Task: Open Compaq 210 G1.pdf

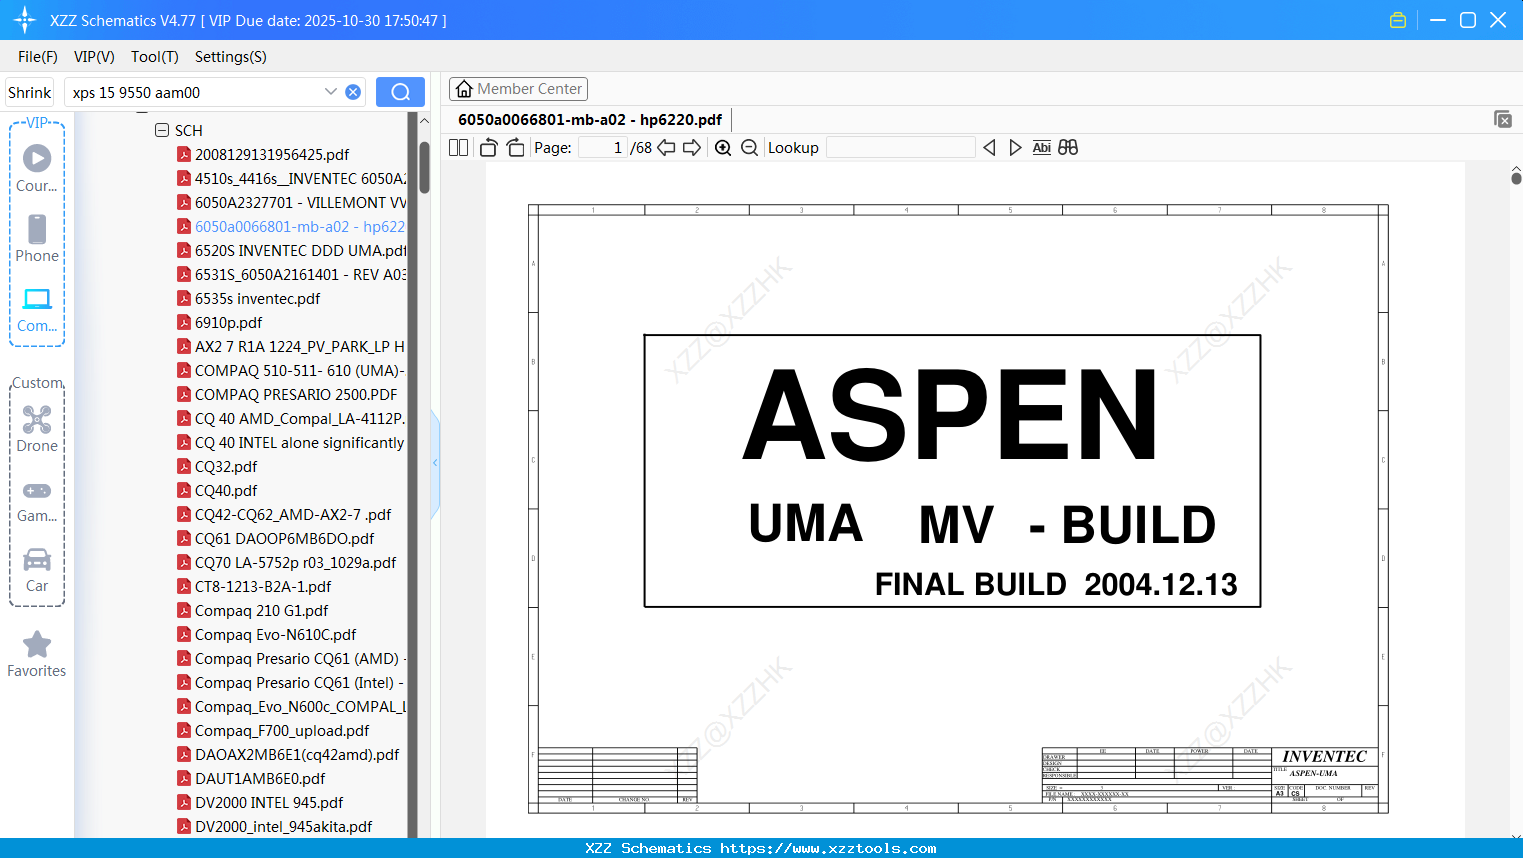Action: pyautogui.click(x=262, y=611)
